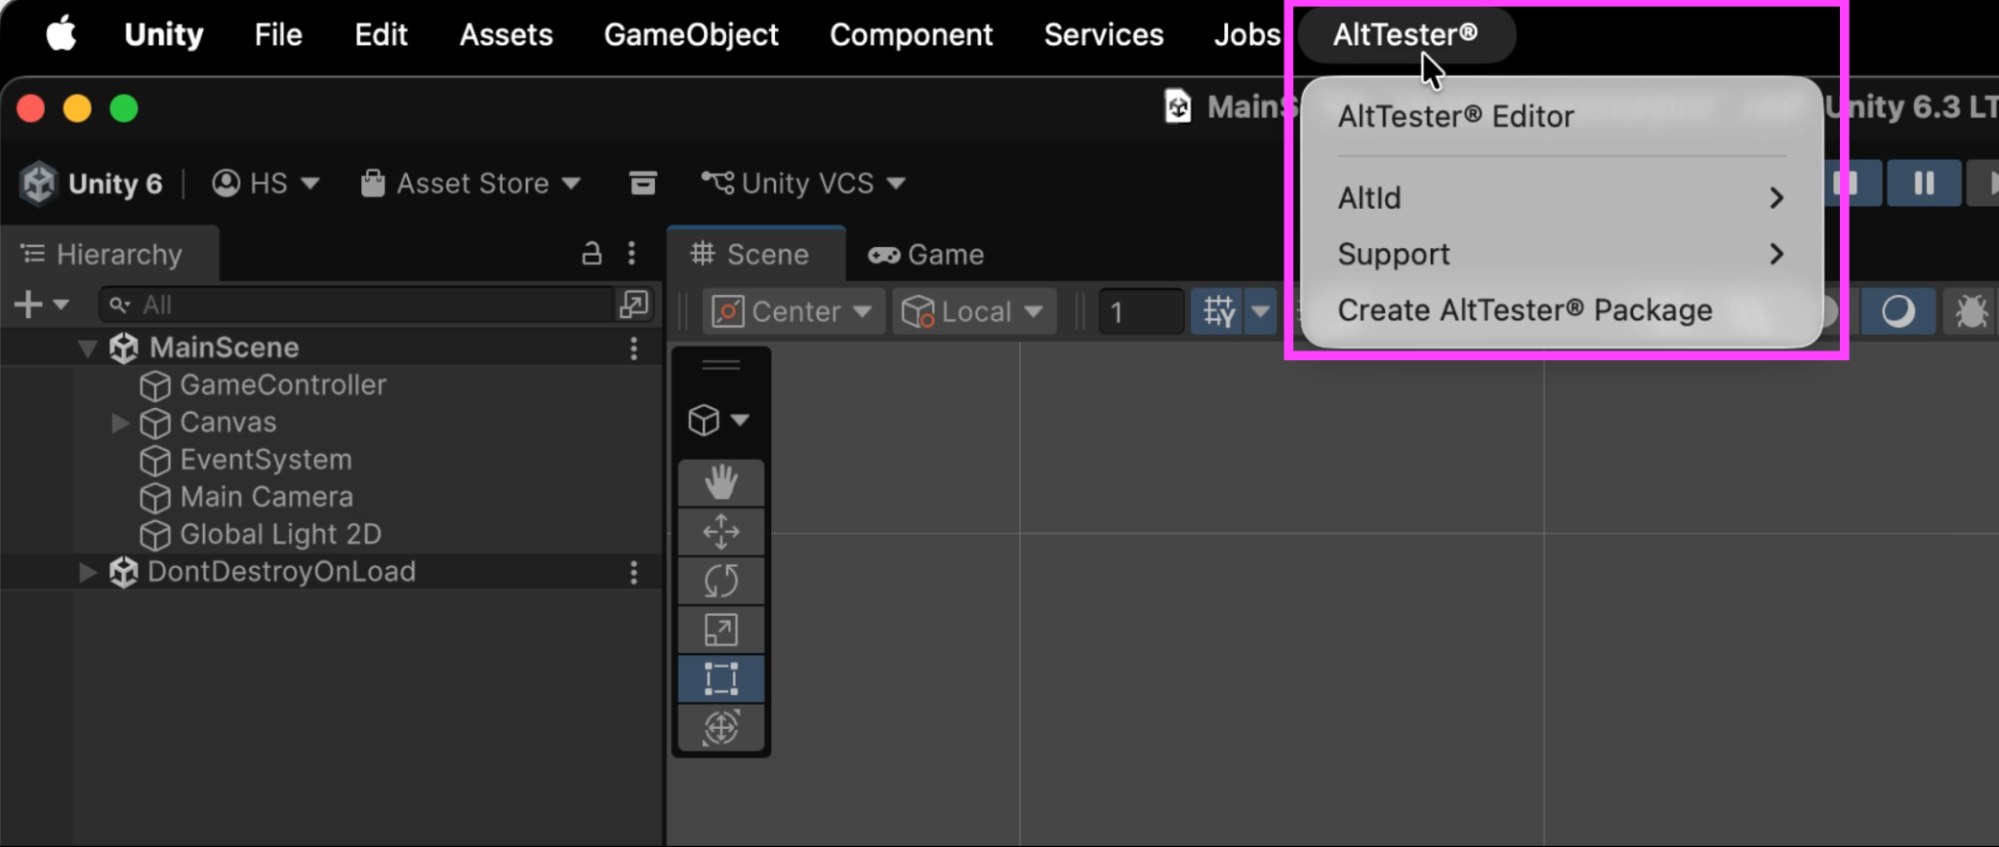Open DontDestroyOnLoad three-dot options
Image resolution: width=1999 pixels, height=847 pixels.
[633, 572]
